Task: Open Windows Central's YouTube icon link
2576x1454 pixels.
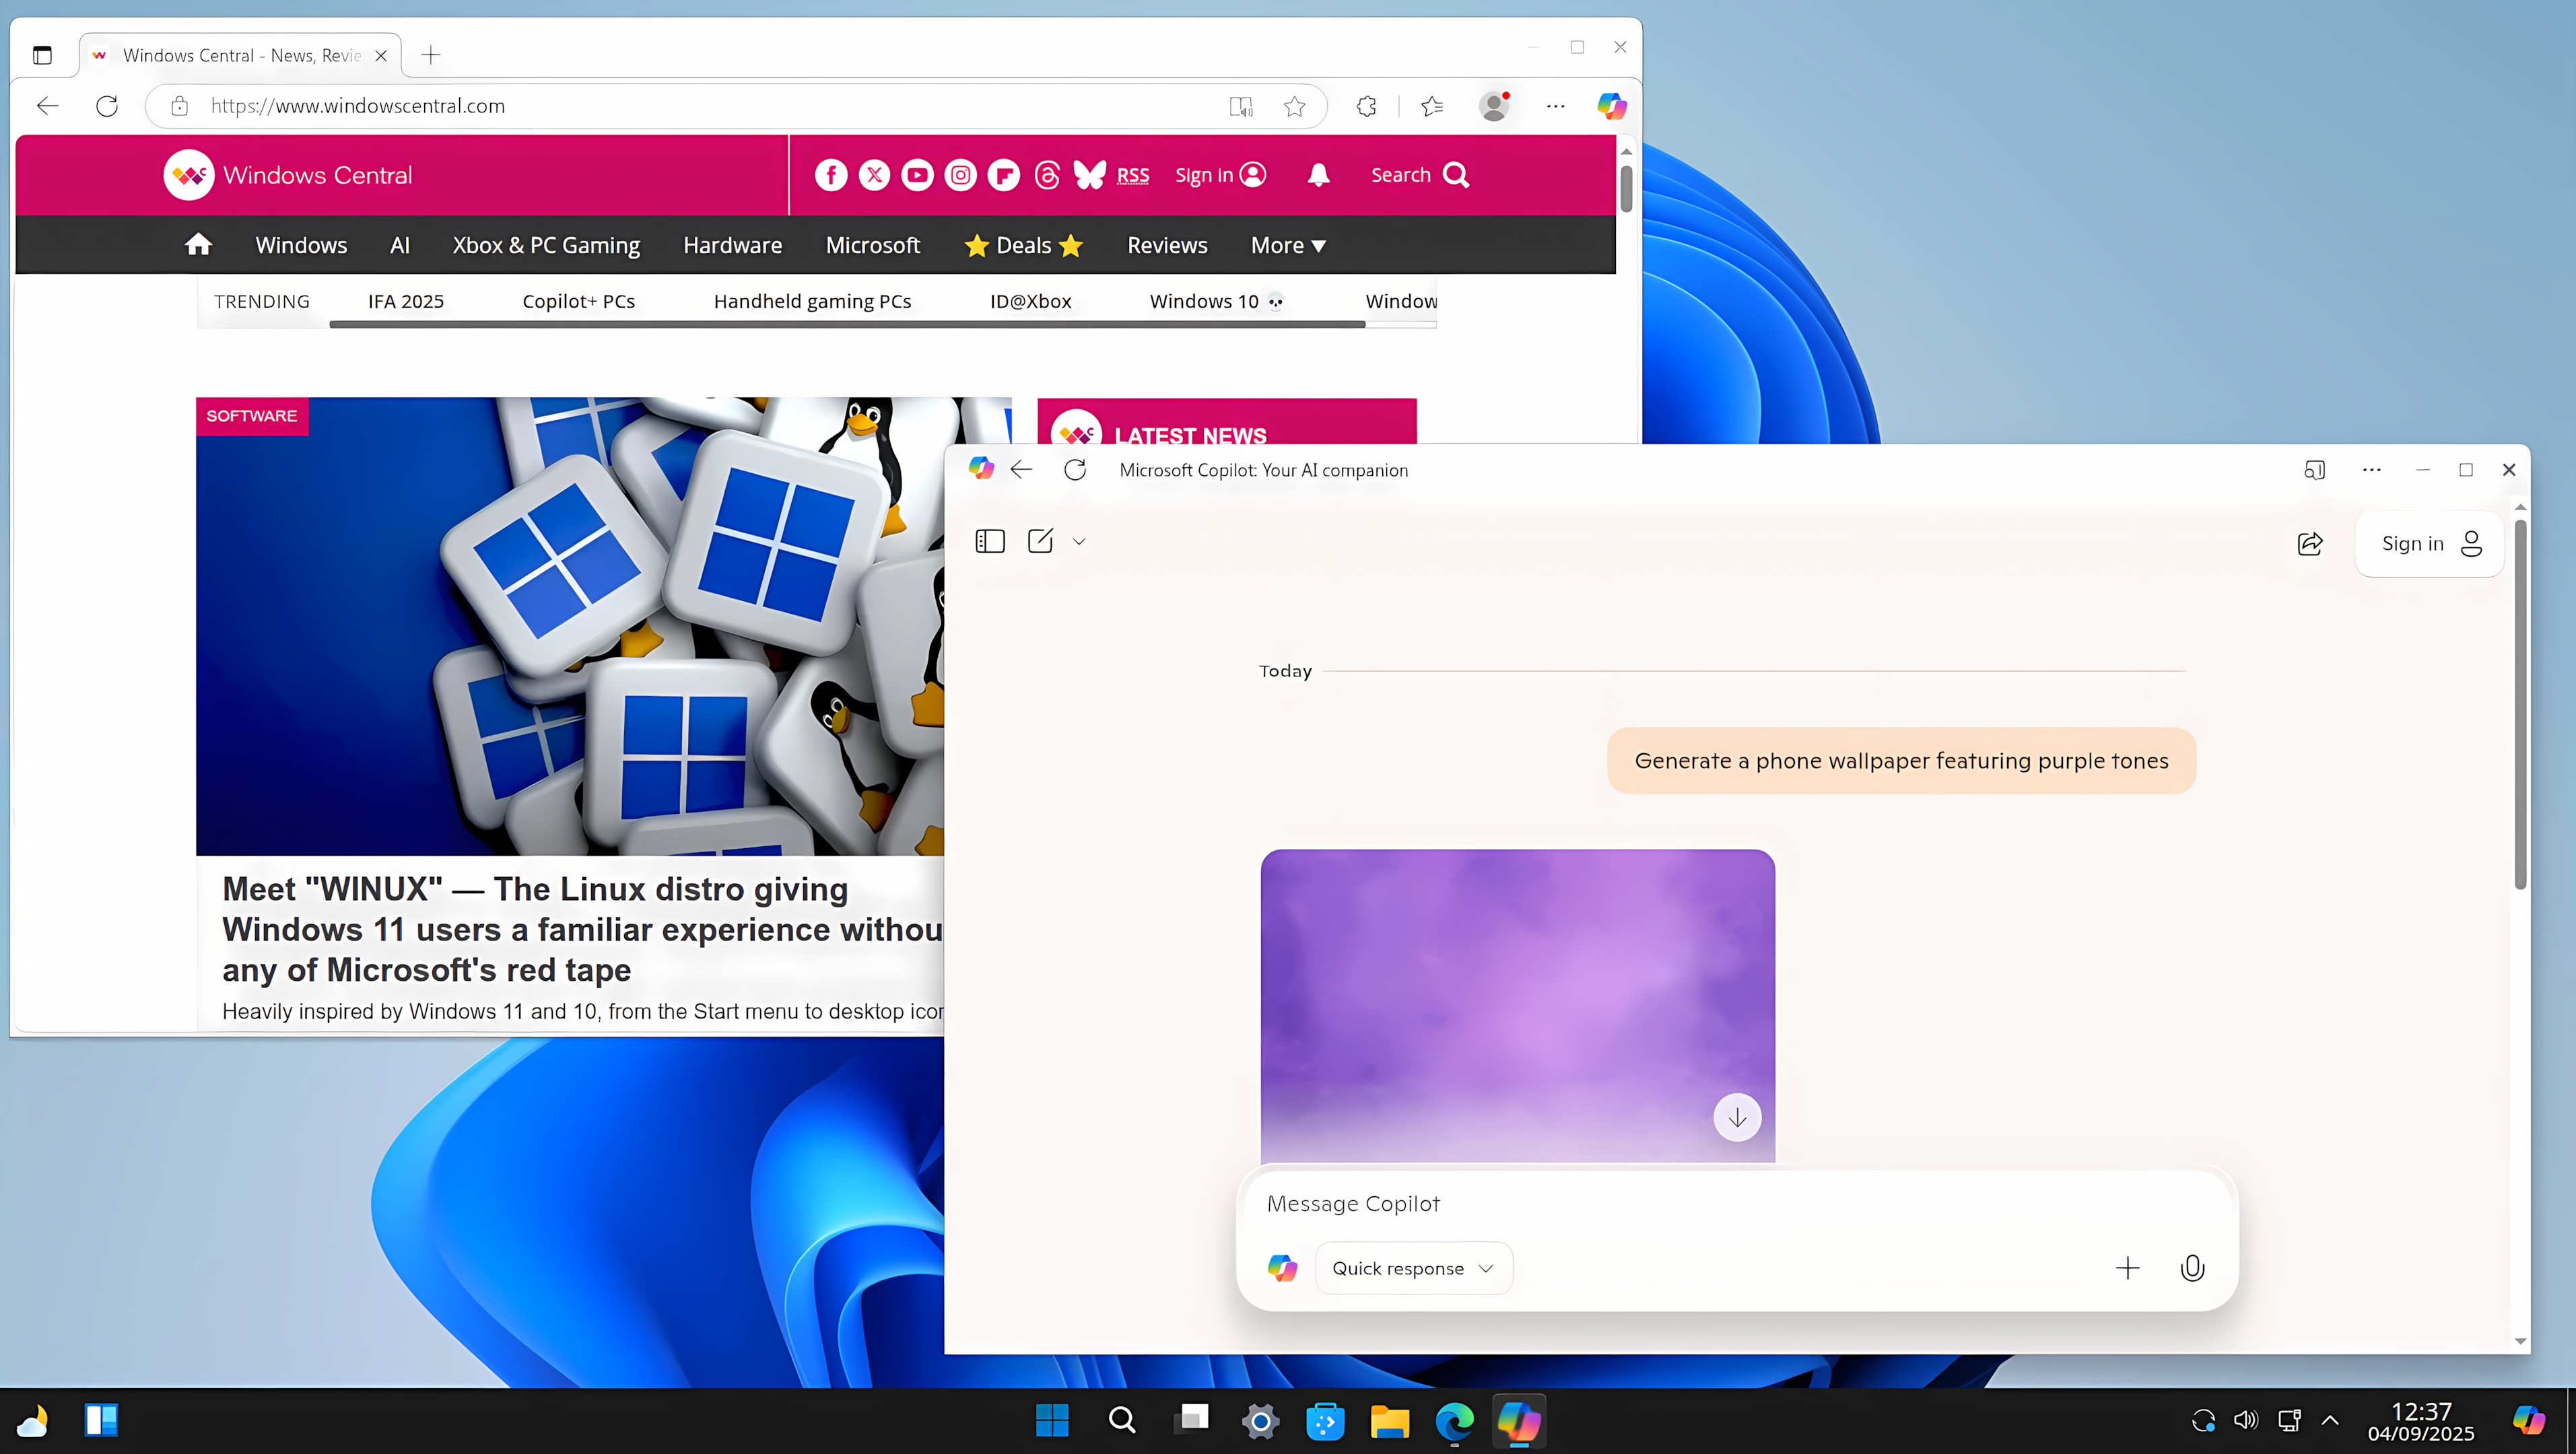Action: pos(917,175)
